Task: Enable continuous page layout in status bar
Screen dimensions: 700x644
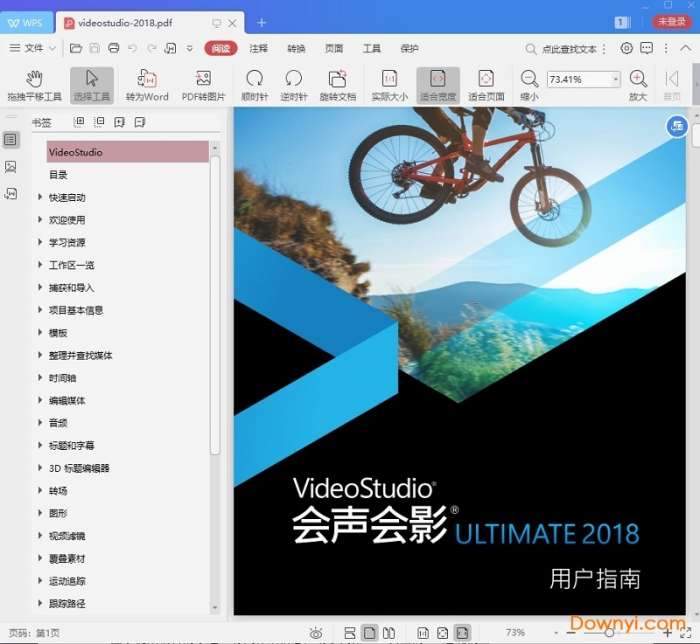Action: [350, 633]
